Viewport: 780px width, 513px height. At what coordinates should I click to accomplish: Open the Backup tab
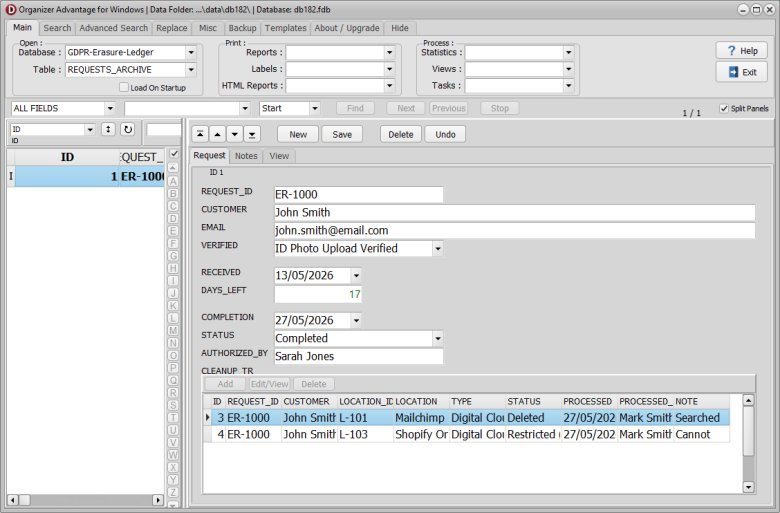click(x=242, y=28)
